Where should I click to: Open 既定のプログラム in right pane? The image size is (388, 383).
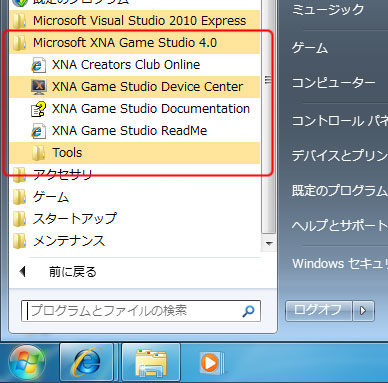click(x=340, y=191)
